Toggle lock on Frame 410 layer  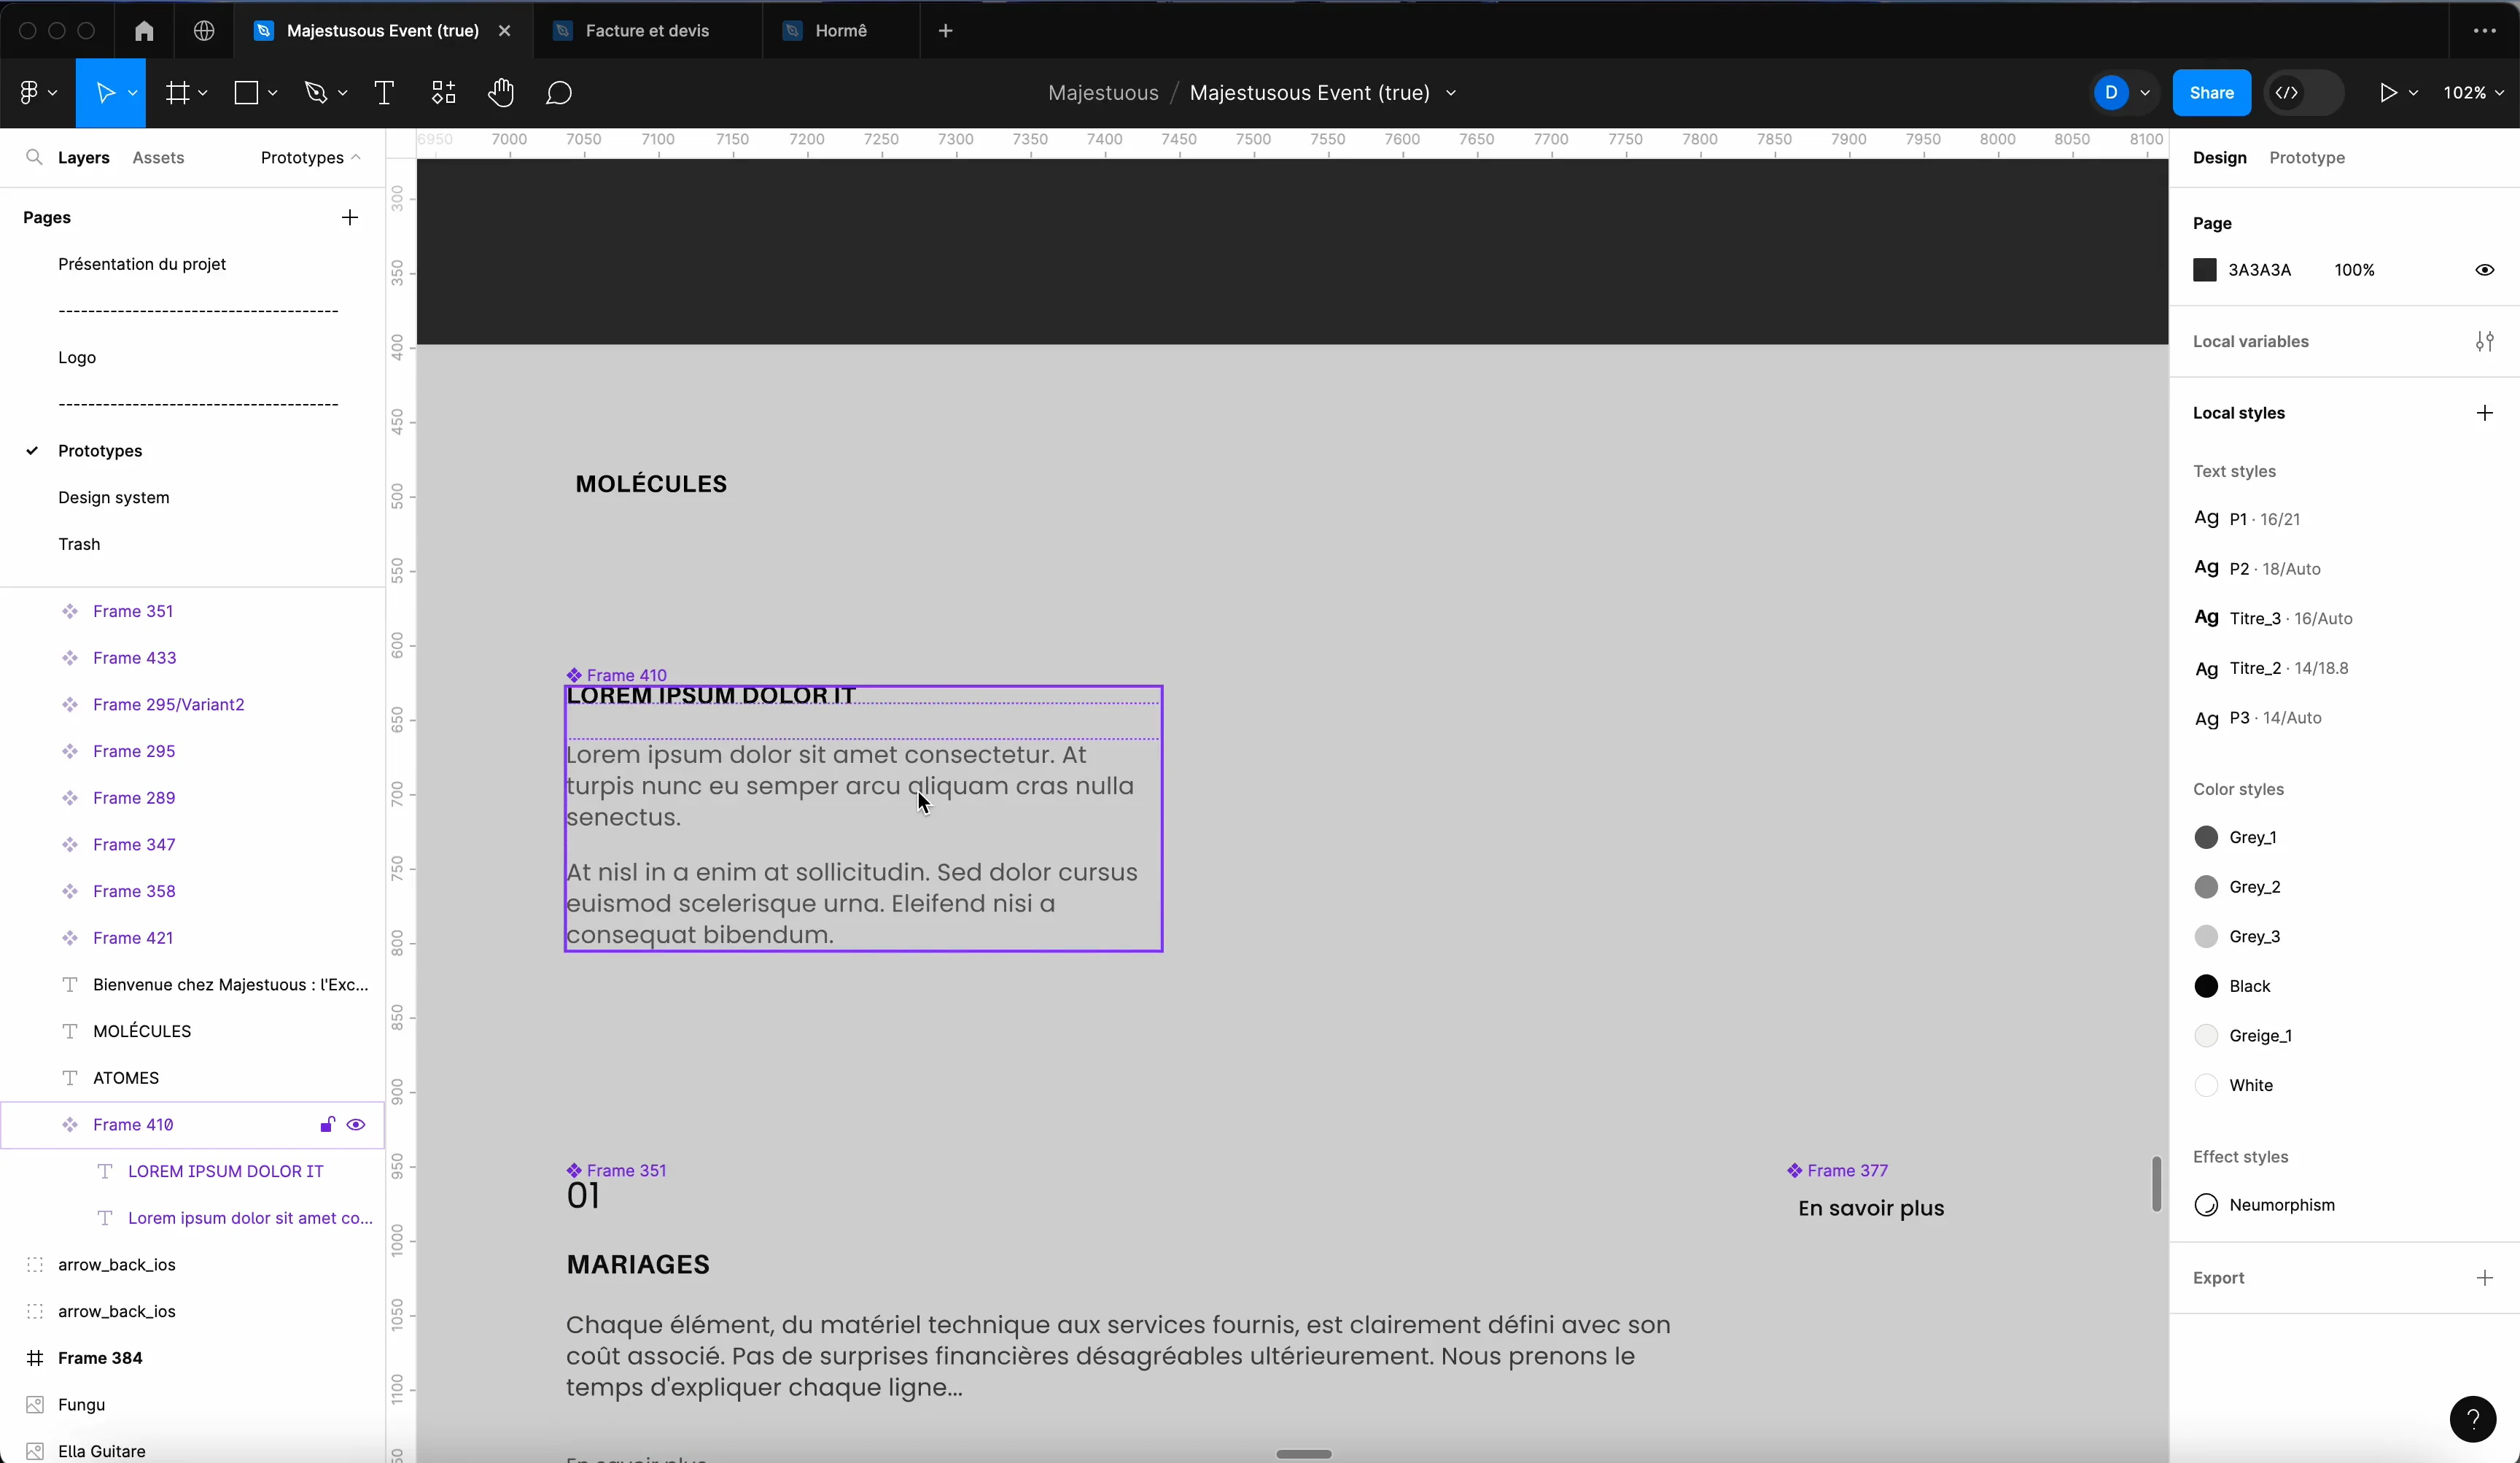pos(326,1125)
